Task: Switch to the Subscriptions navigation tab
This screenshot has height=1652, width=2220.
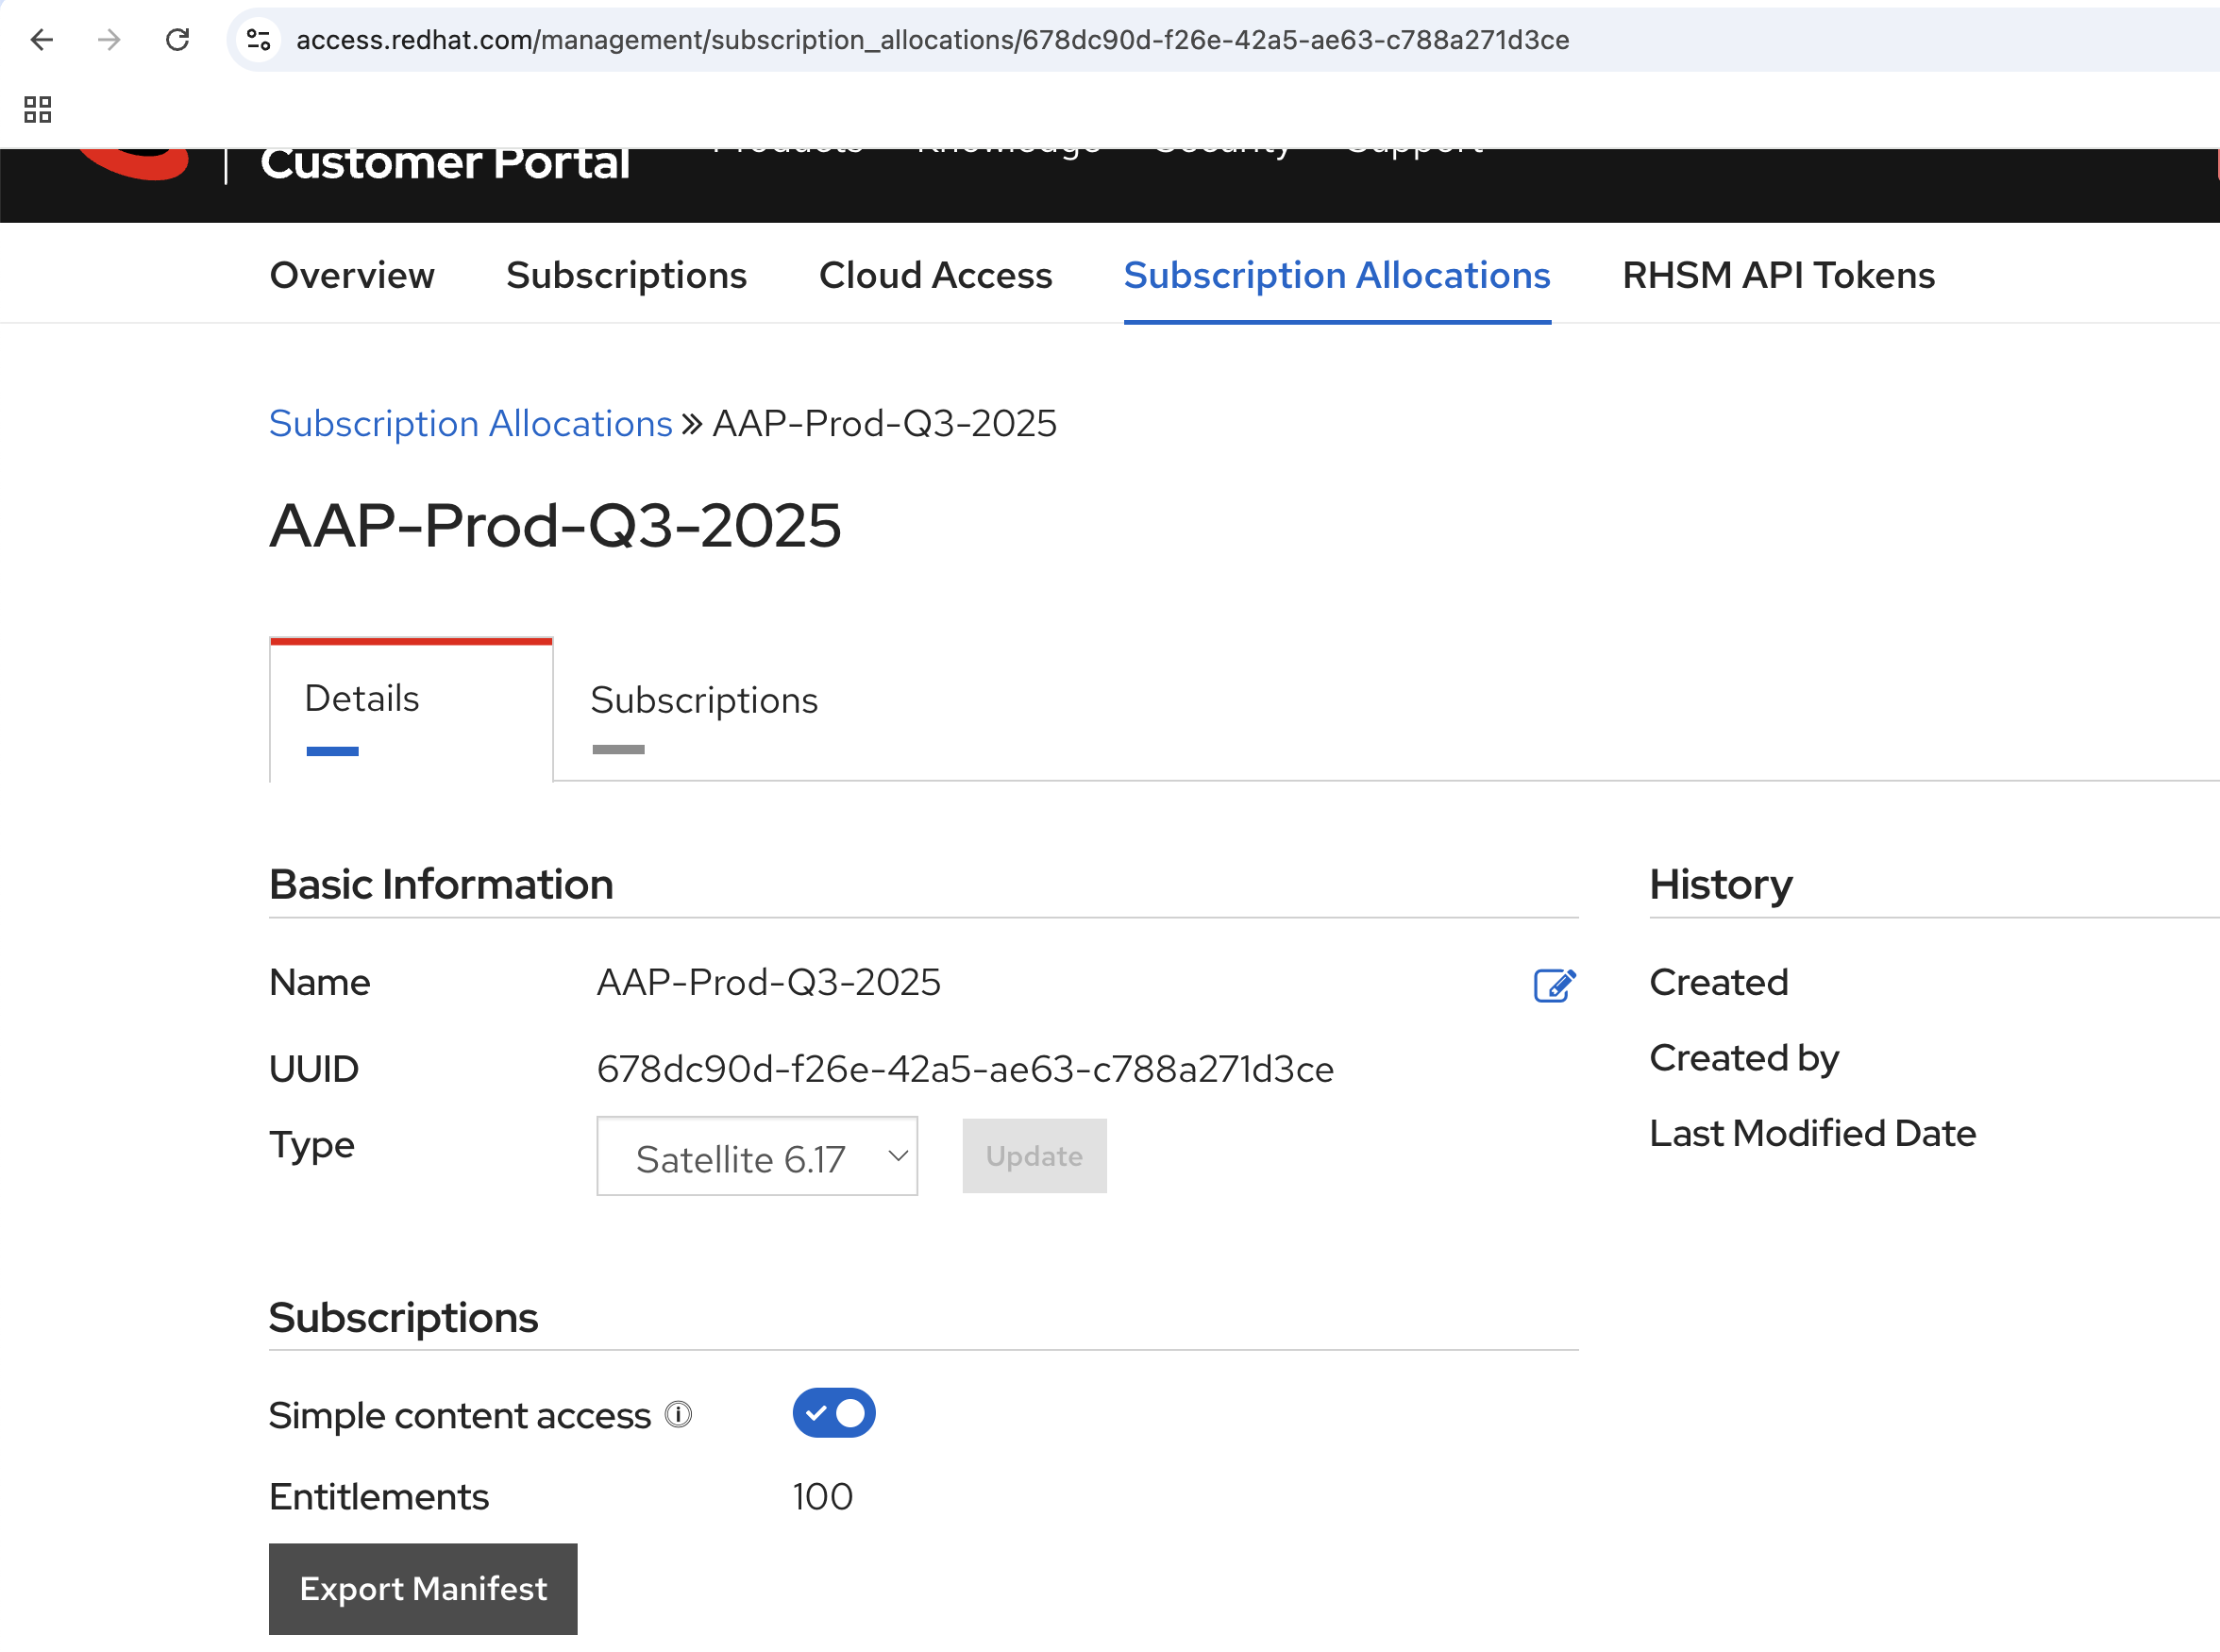Action: click(x=626, y=275)
